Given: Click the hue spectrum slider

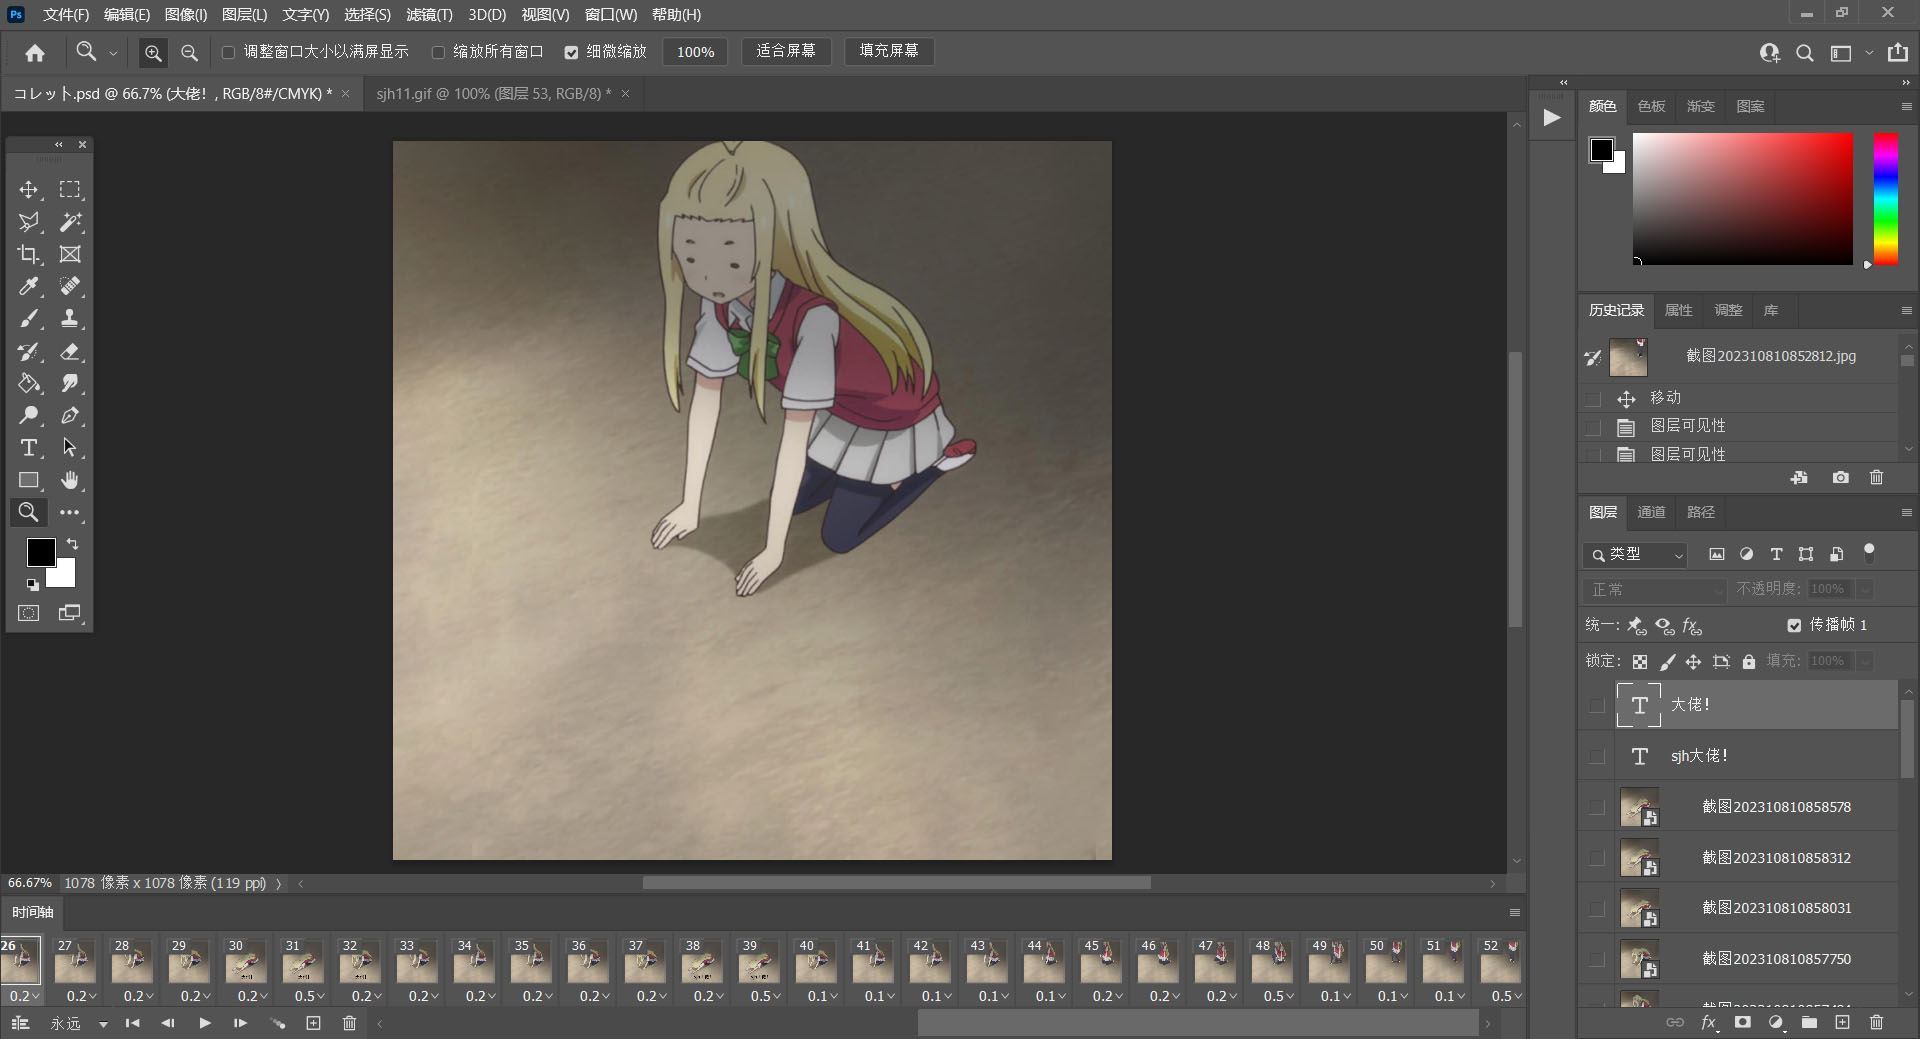Looking at the screenshot, I should point(1885,199).
